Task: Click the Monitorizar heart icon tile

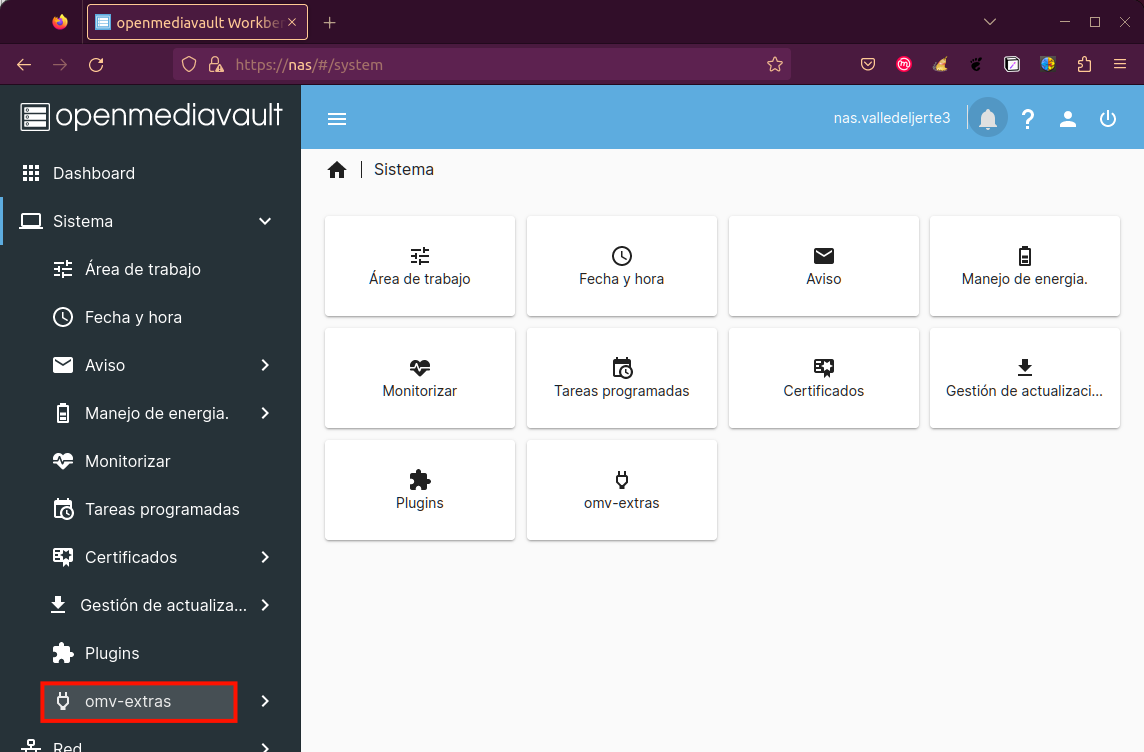Action: [419, 378]
